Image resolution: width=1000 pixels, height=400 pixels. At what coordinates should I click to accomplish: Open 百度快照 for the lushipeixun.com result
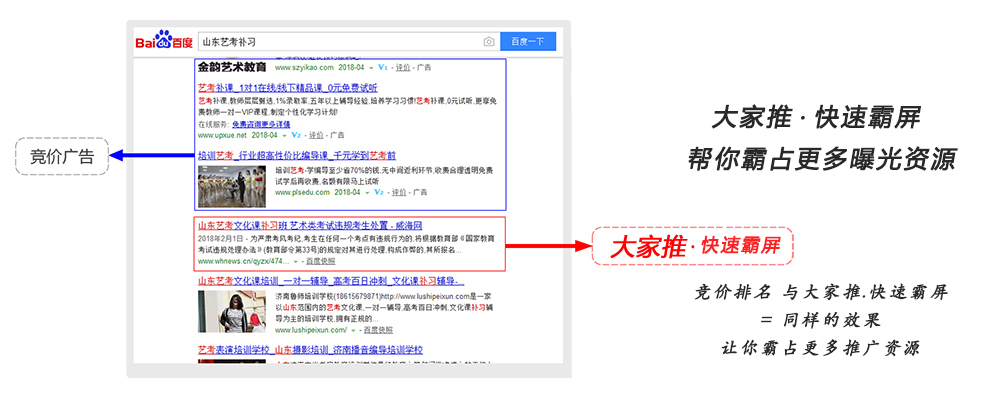[x=378, y=330]
